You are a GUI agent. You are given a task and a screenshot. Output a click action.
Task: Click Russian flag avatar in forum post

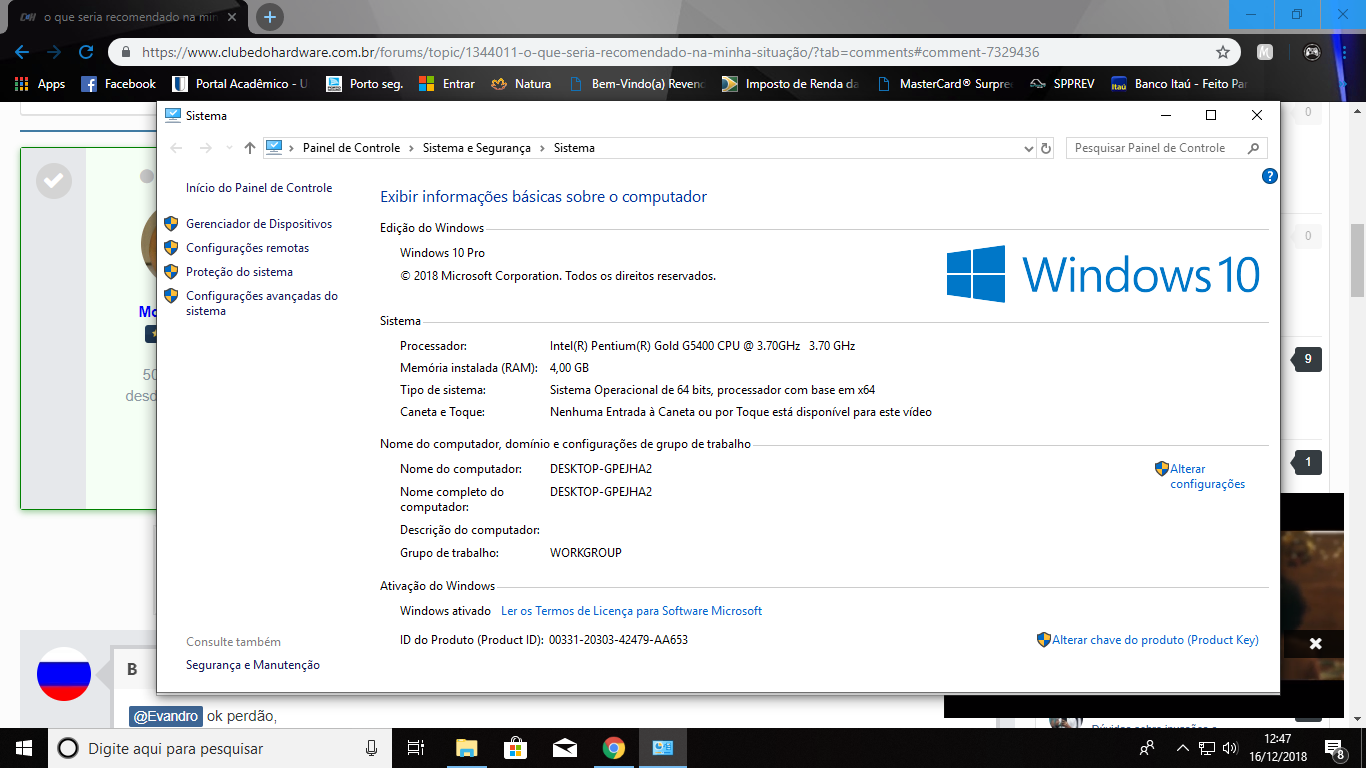[64, 674]
